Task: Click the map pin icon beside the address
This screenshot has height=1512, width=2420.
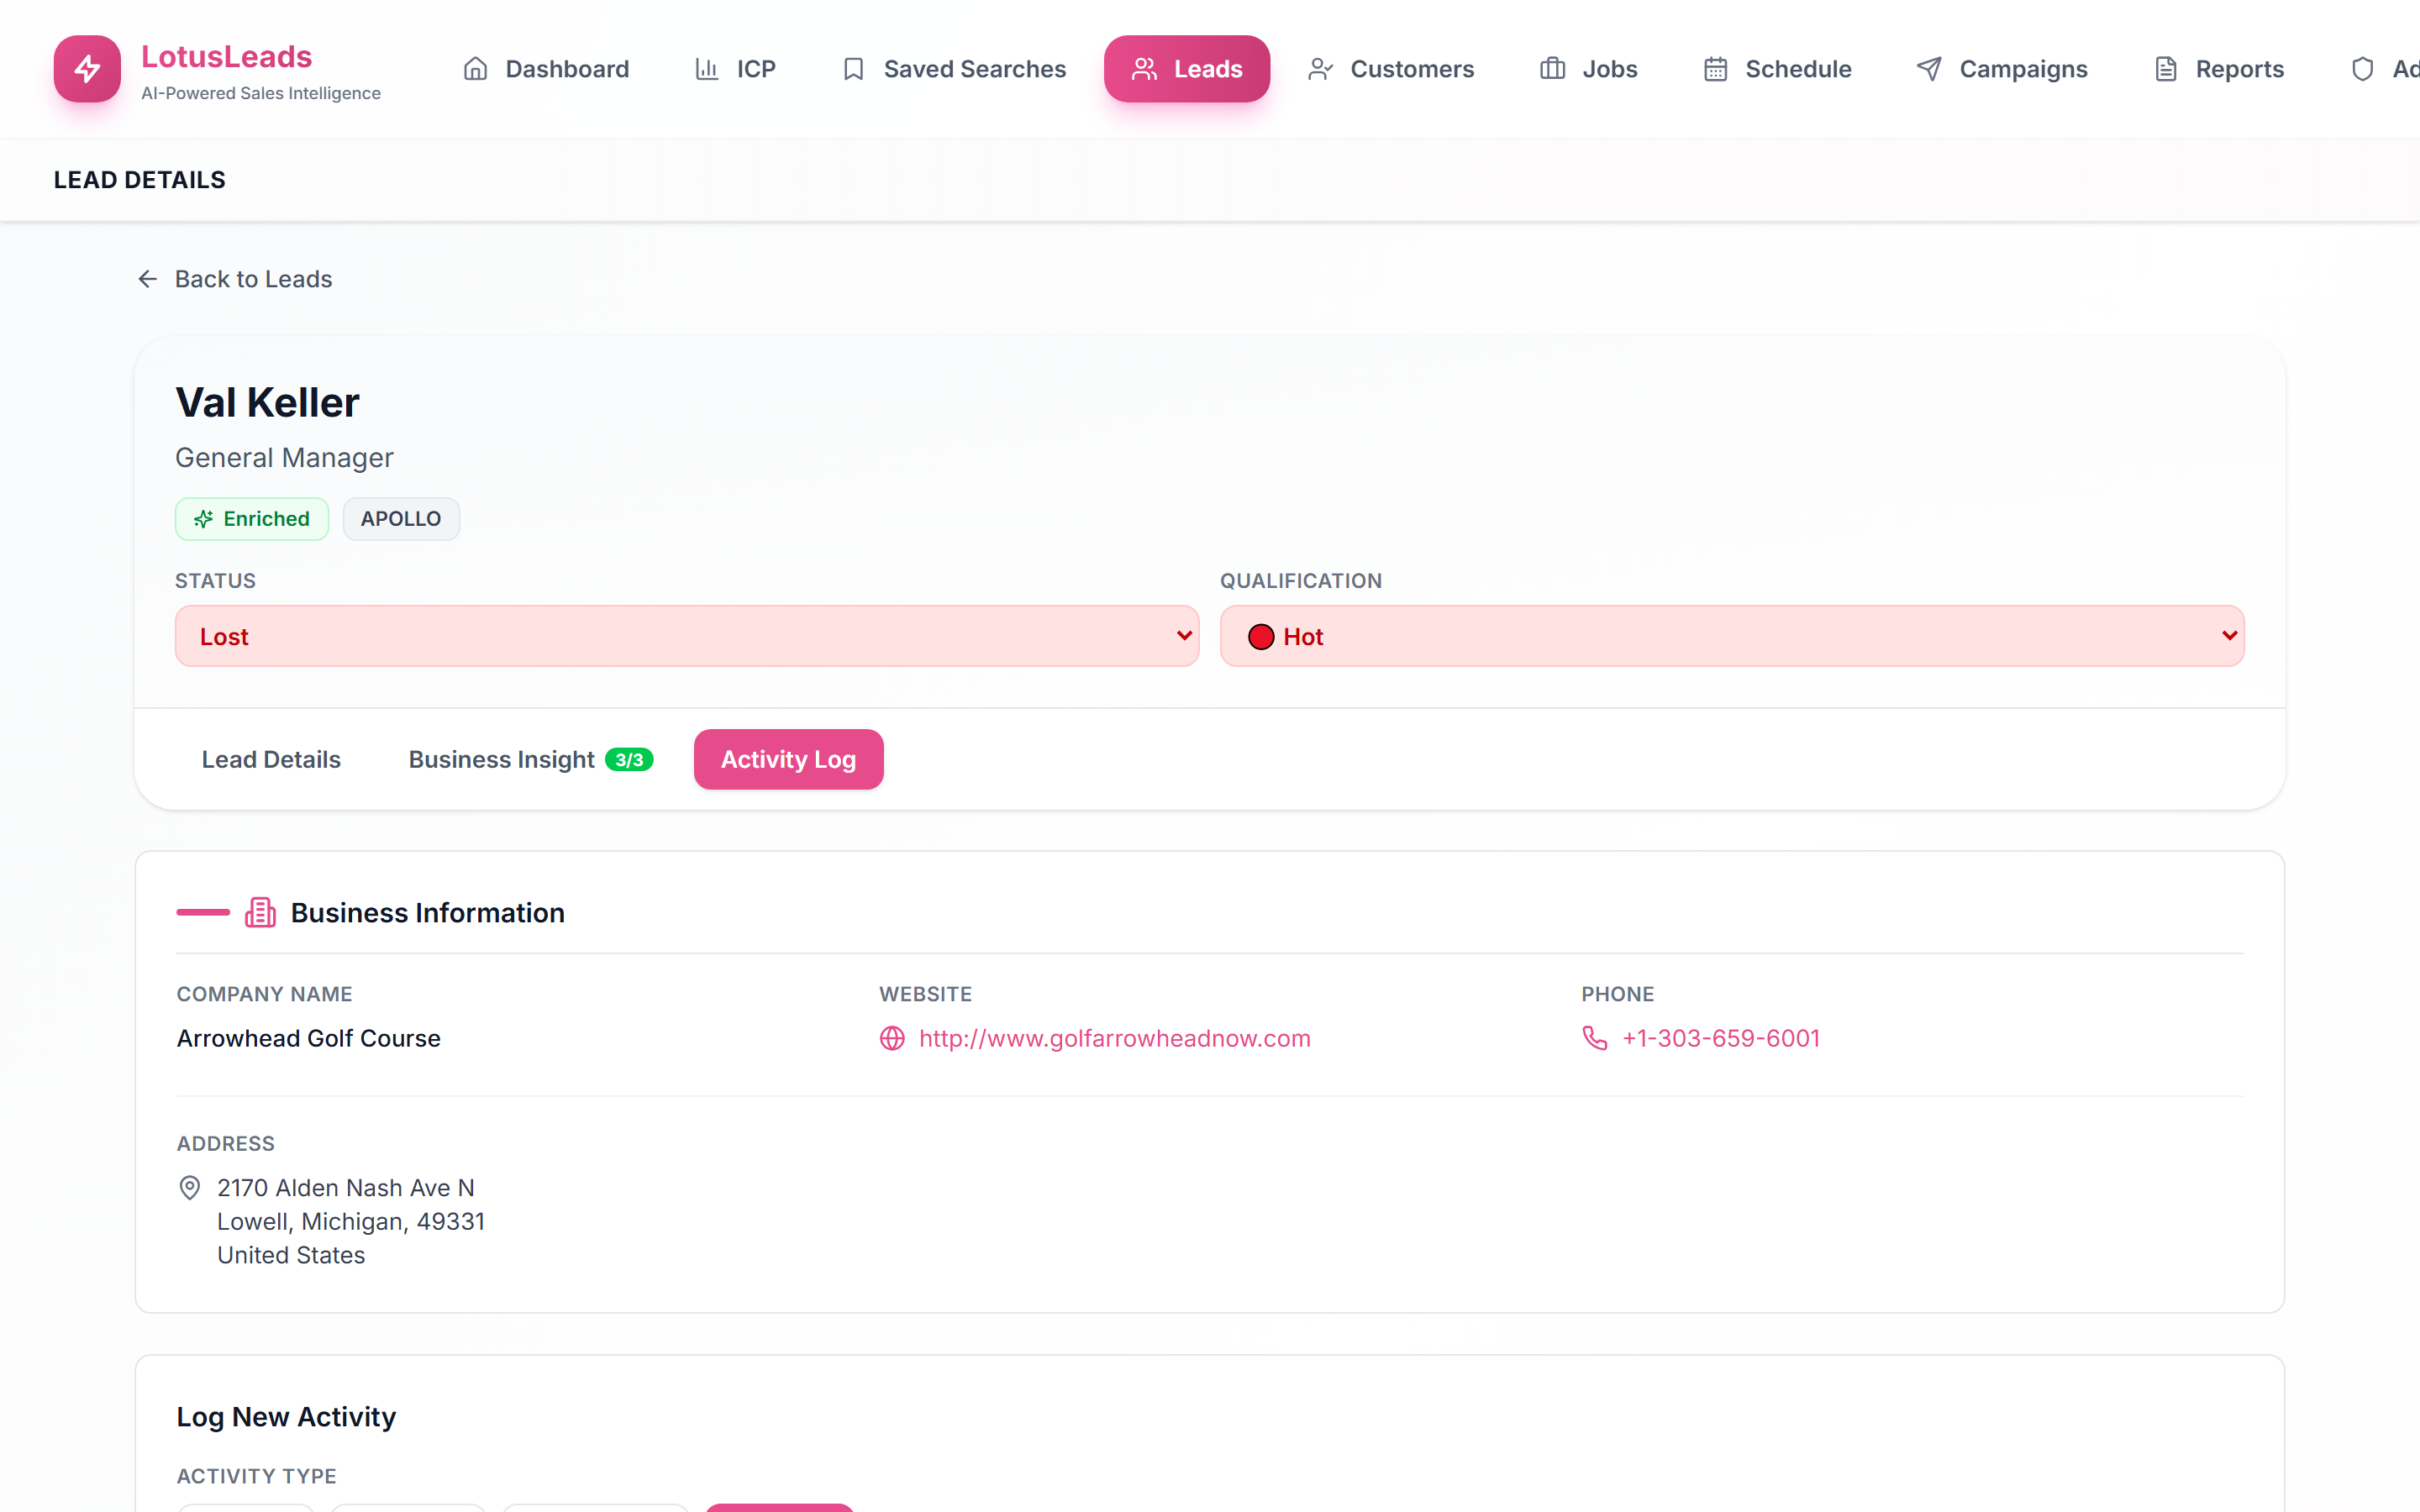Action: [x=189, y=1188]
